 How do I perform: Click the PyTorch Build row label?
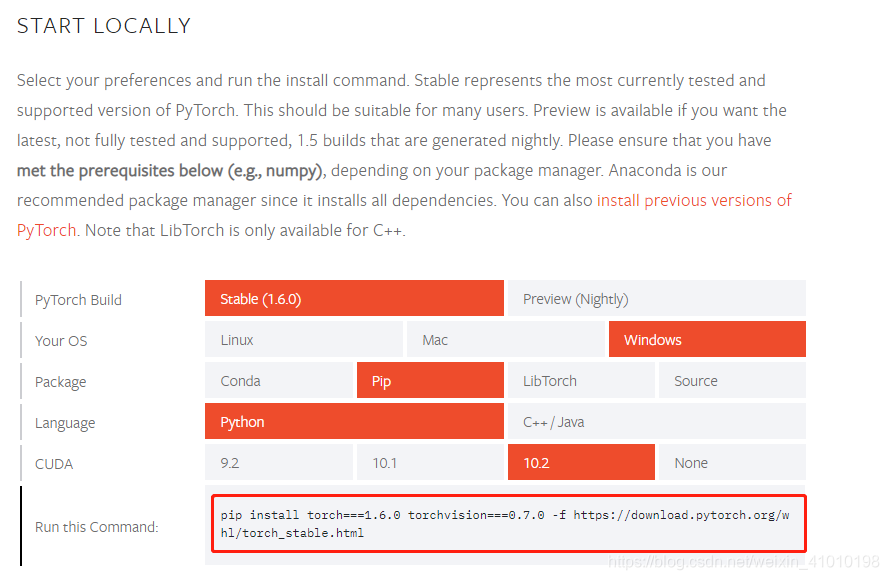pyautogui.click(x=78, y=299)
